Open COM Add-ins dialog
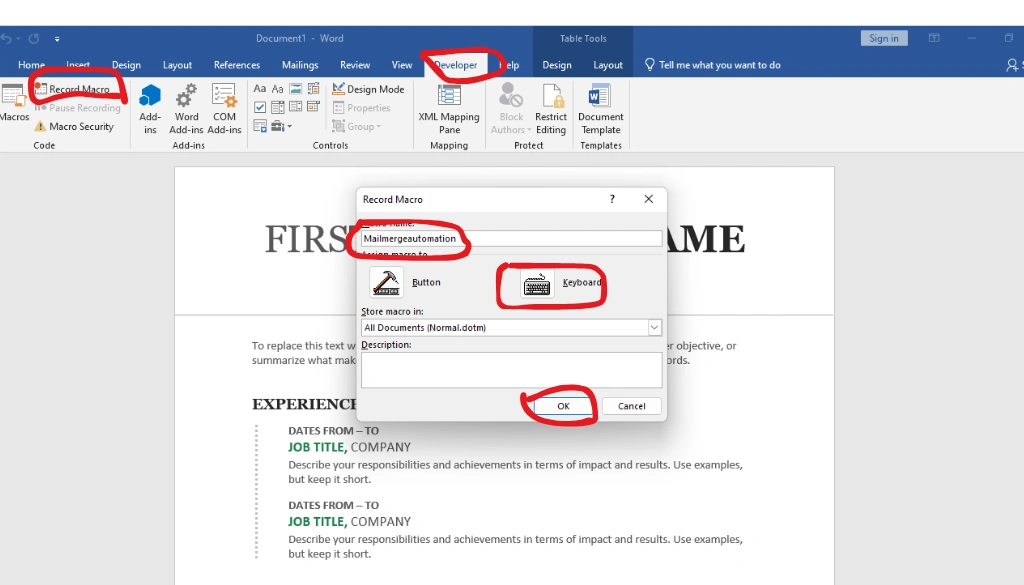Viewport: 1024px width, 585px height. 224,108
